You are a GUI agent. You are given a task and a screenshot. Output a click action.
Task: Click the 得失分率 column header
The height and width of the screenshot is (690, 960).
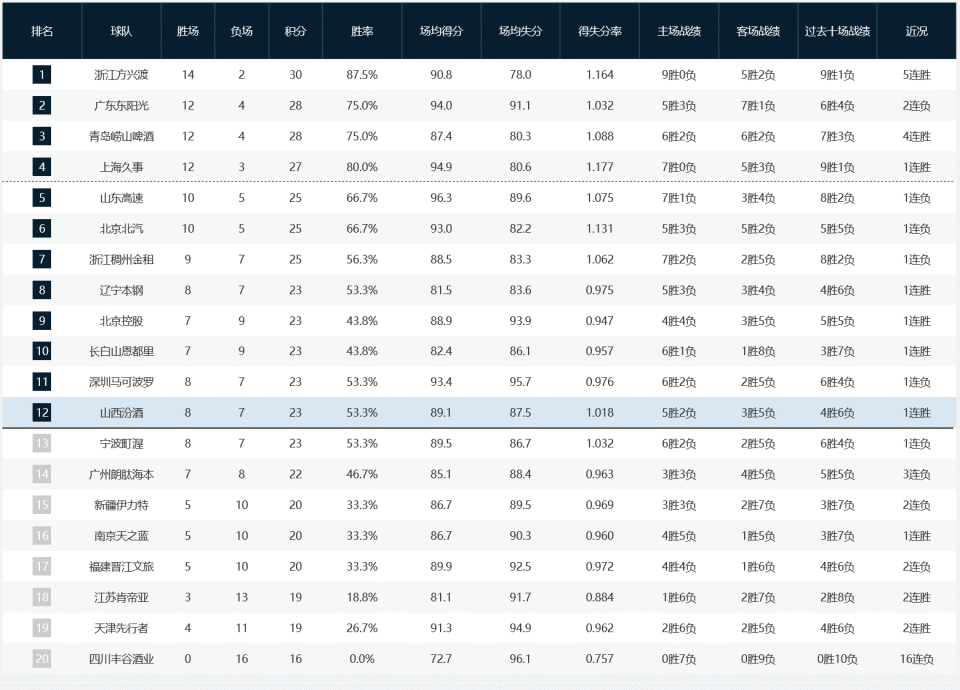coord(600,31)
